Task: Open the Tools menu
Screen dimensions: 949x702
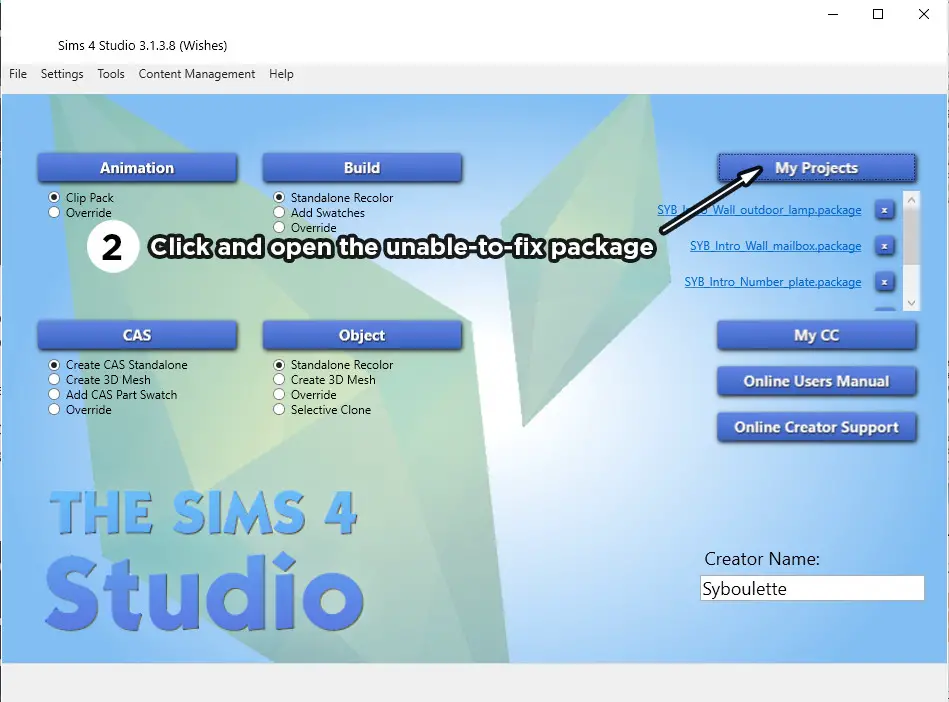Action: pyautogui.click(x=111, y=74)
